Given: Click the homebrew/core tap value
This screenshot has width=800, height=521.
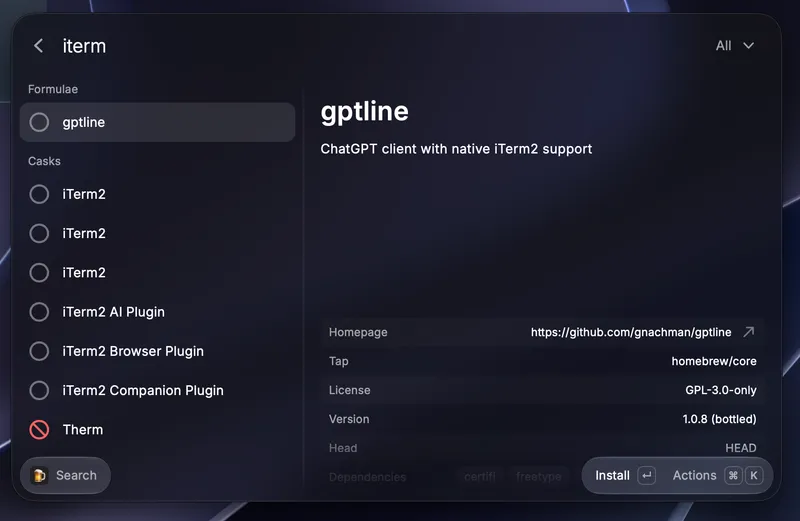Looking at the screenshot, I should [x=714, y=361].
